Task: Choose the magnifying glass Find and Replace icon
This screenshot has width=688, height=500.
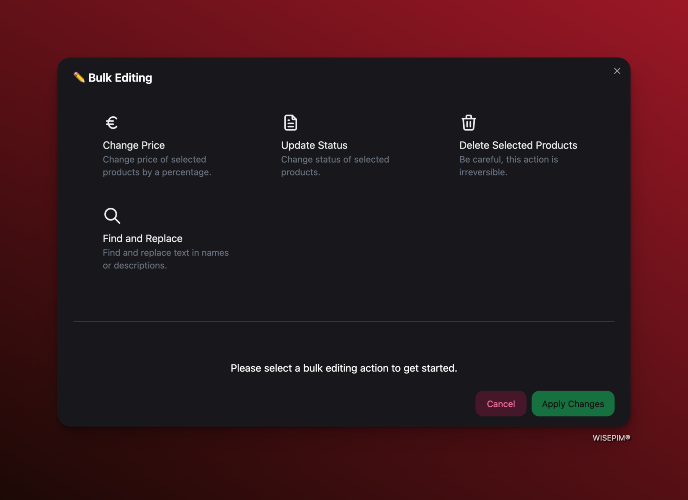Action: 112,216
